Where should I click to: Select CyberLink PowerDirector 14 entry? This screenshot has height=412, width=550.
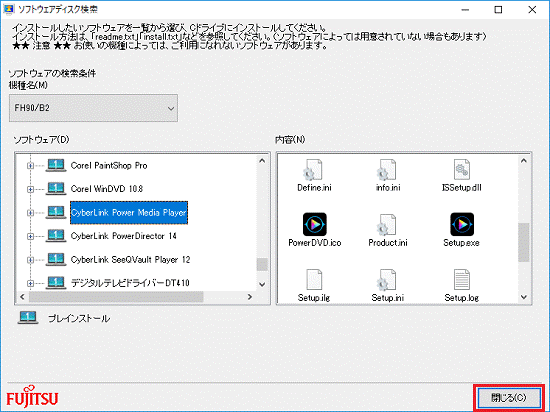(x=123, y=236)
